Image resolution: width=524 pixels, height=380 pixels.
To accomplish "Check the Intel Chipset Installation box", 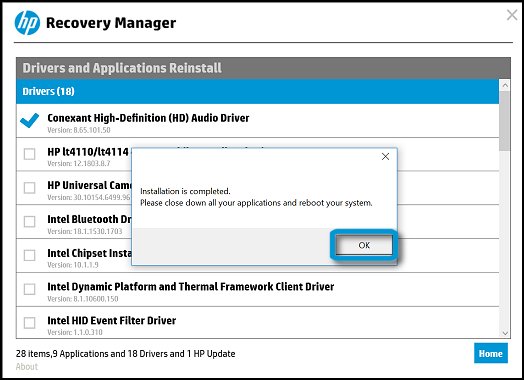I will (29, 255).
